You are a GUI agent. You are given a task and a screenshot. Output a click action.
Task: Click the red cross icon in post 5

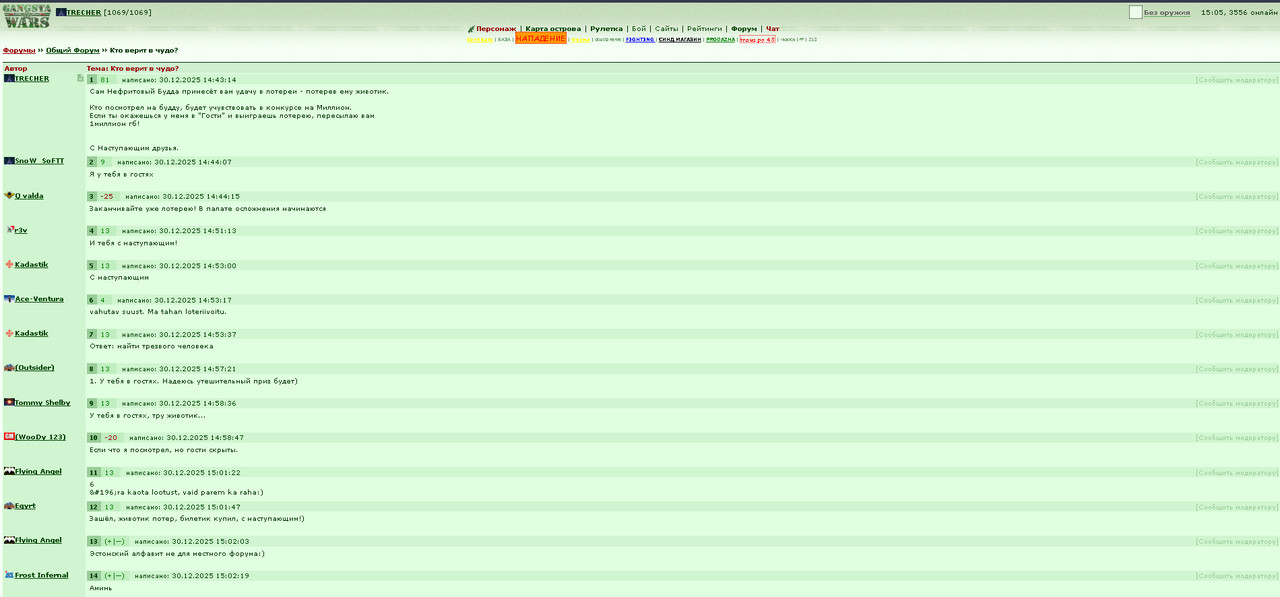tap(9, 265)
